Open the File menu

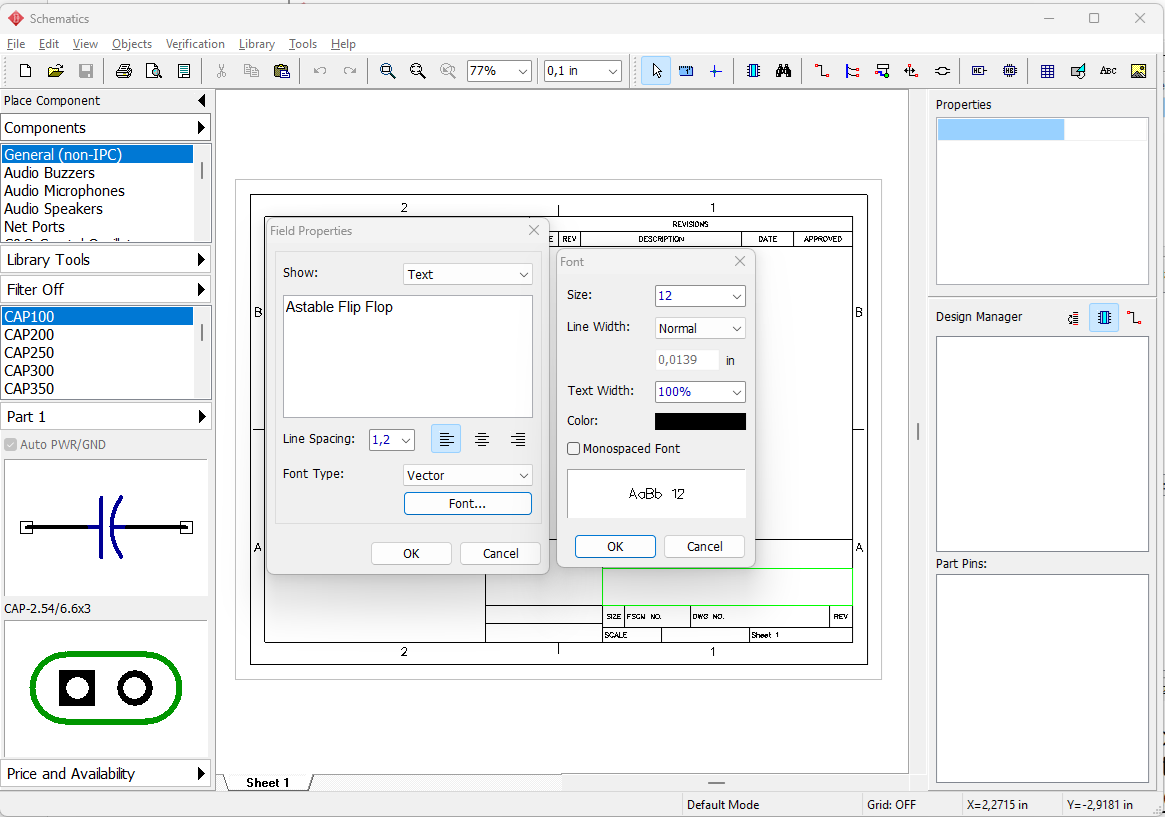[x=16, y=44]
